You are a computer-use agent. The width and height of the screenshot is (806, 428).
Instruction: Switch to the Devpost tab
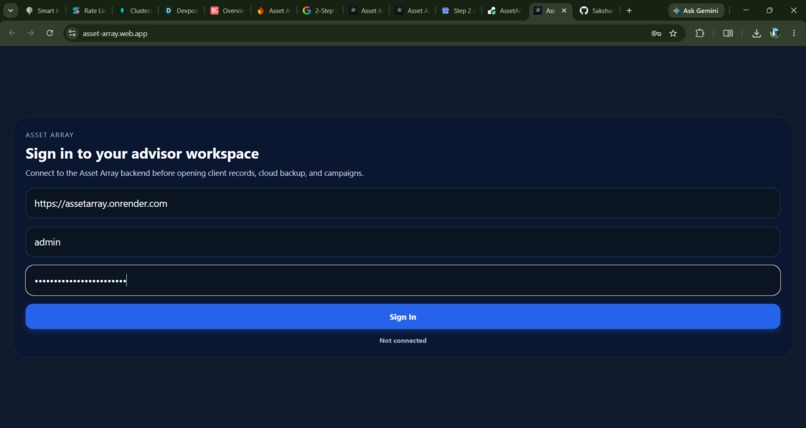[x=181, y=10]
